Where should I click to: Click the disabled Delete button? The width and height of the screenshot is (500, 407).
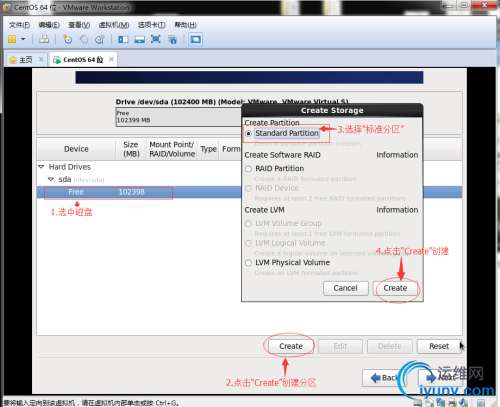point(390,346)
